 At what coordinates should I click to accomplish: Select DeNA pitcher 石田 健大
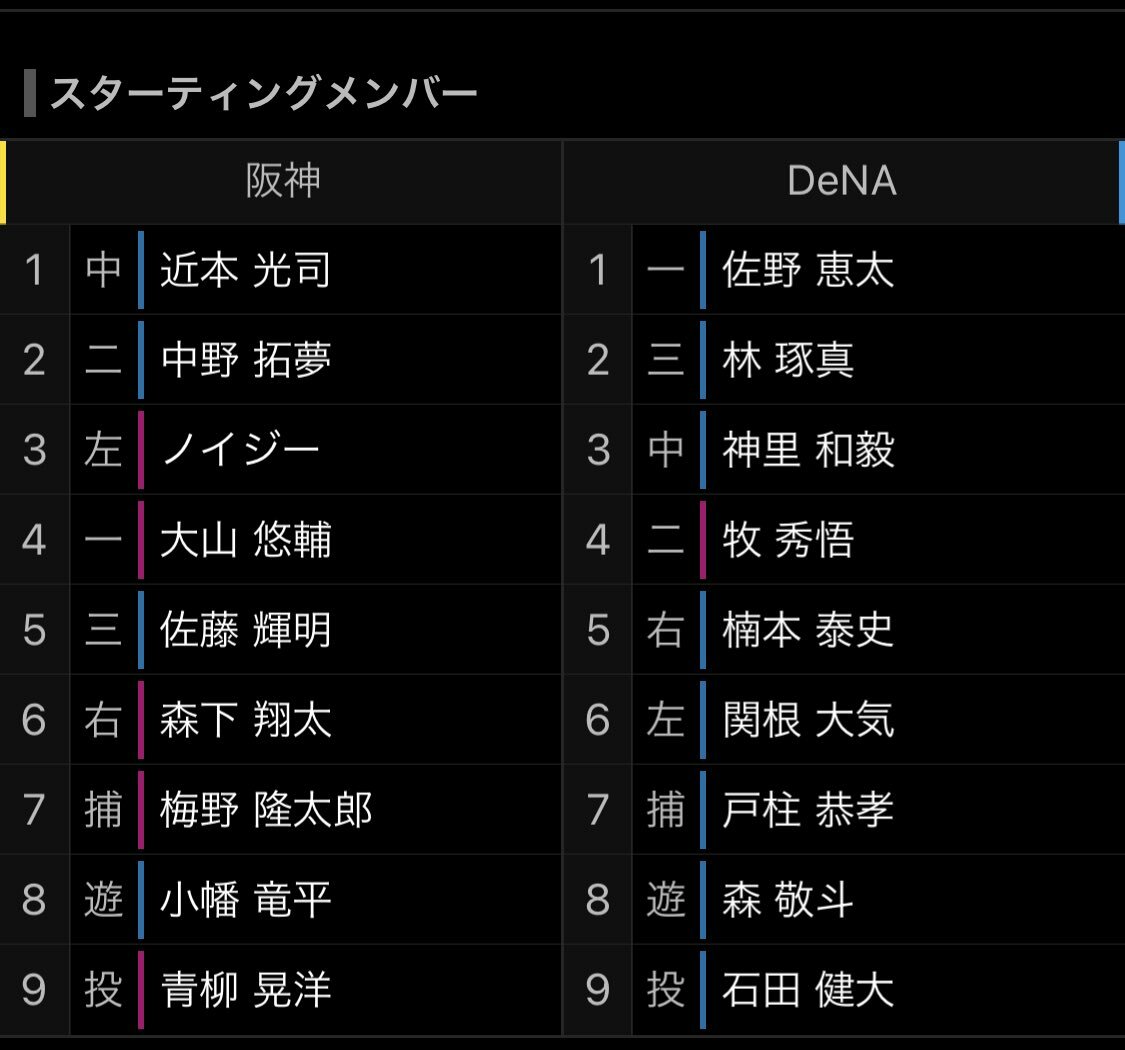tap(808, 990)
